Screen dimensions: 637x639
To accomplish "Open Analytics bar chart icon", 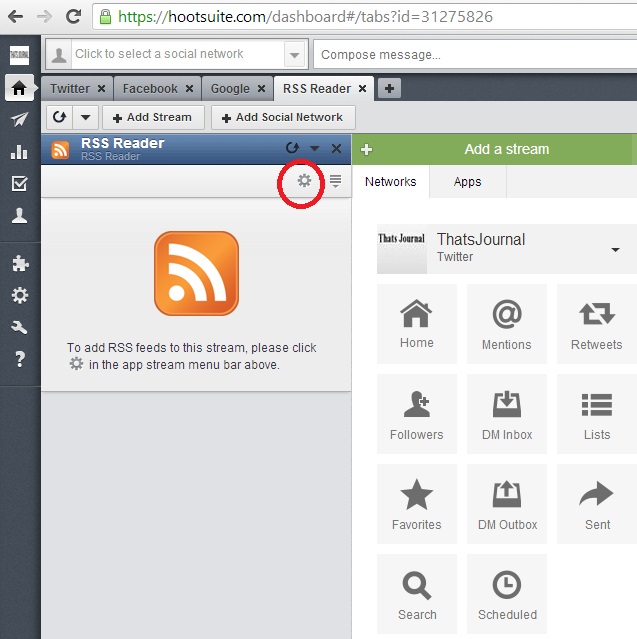I will pyautogui.click(x=19, y=152).
